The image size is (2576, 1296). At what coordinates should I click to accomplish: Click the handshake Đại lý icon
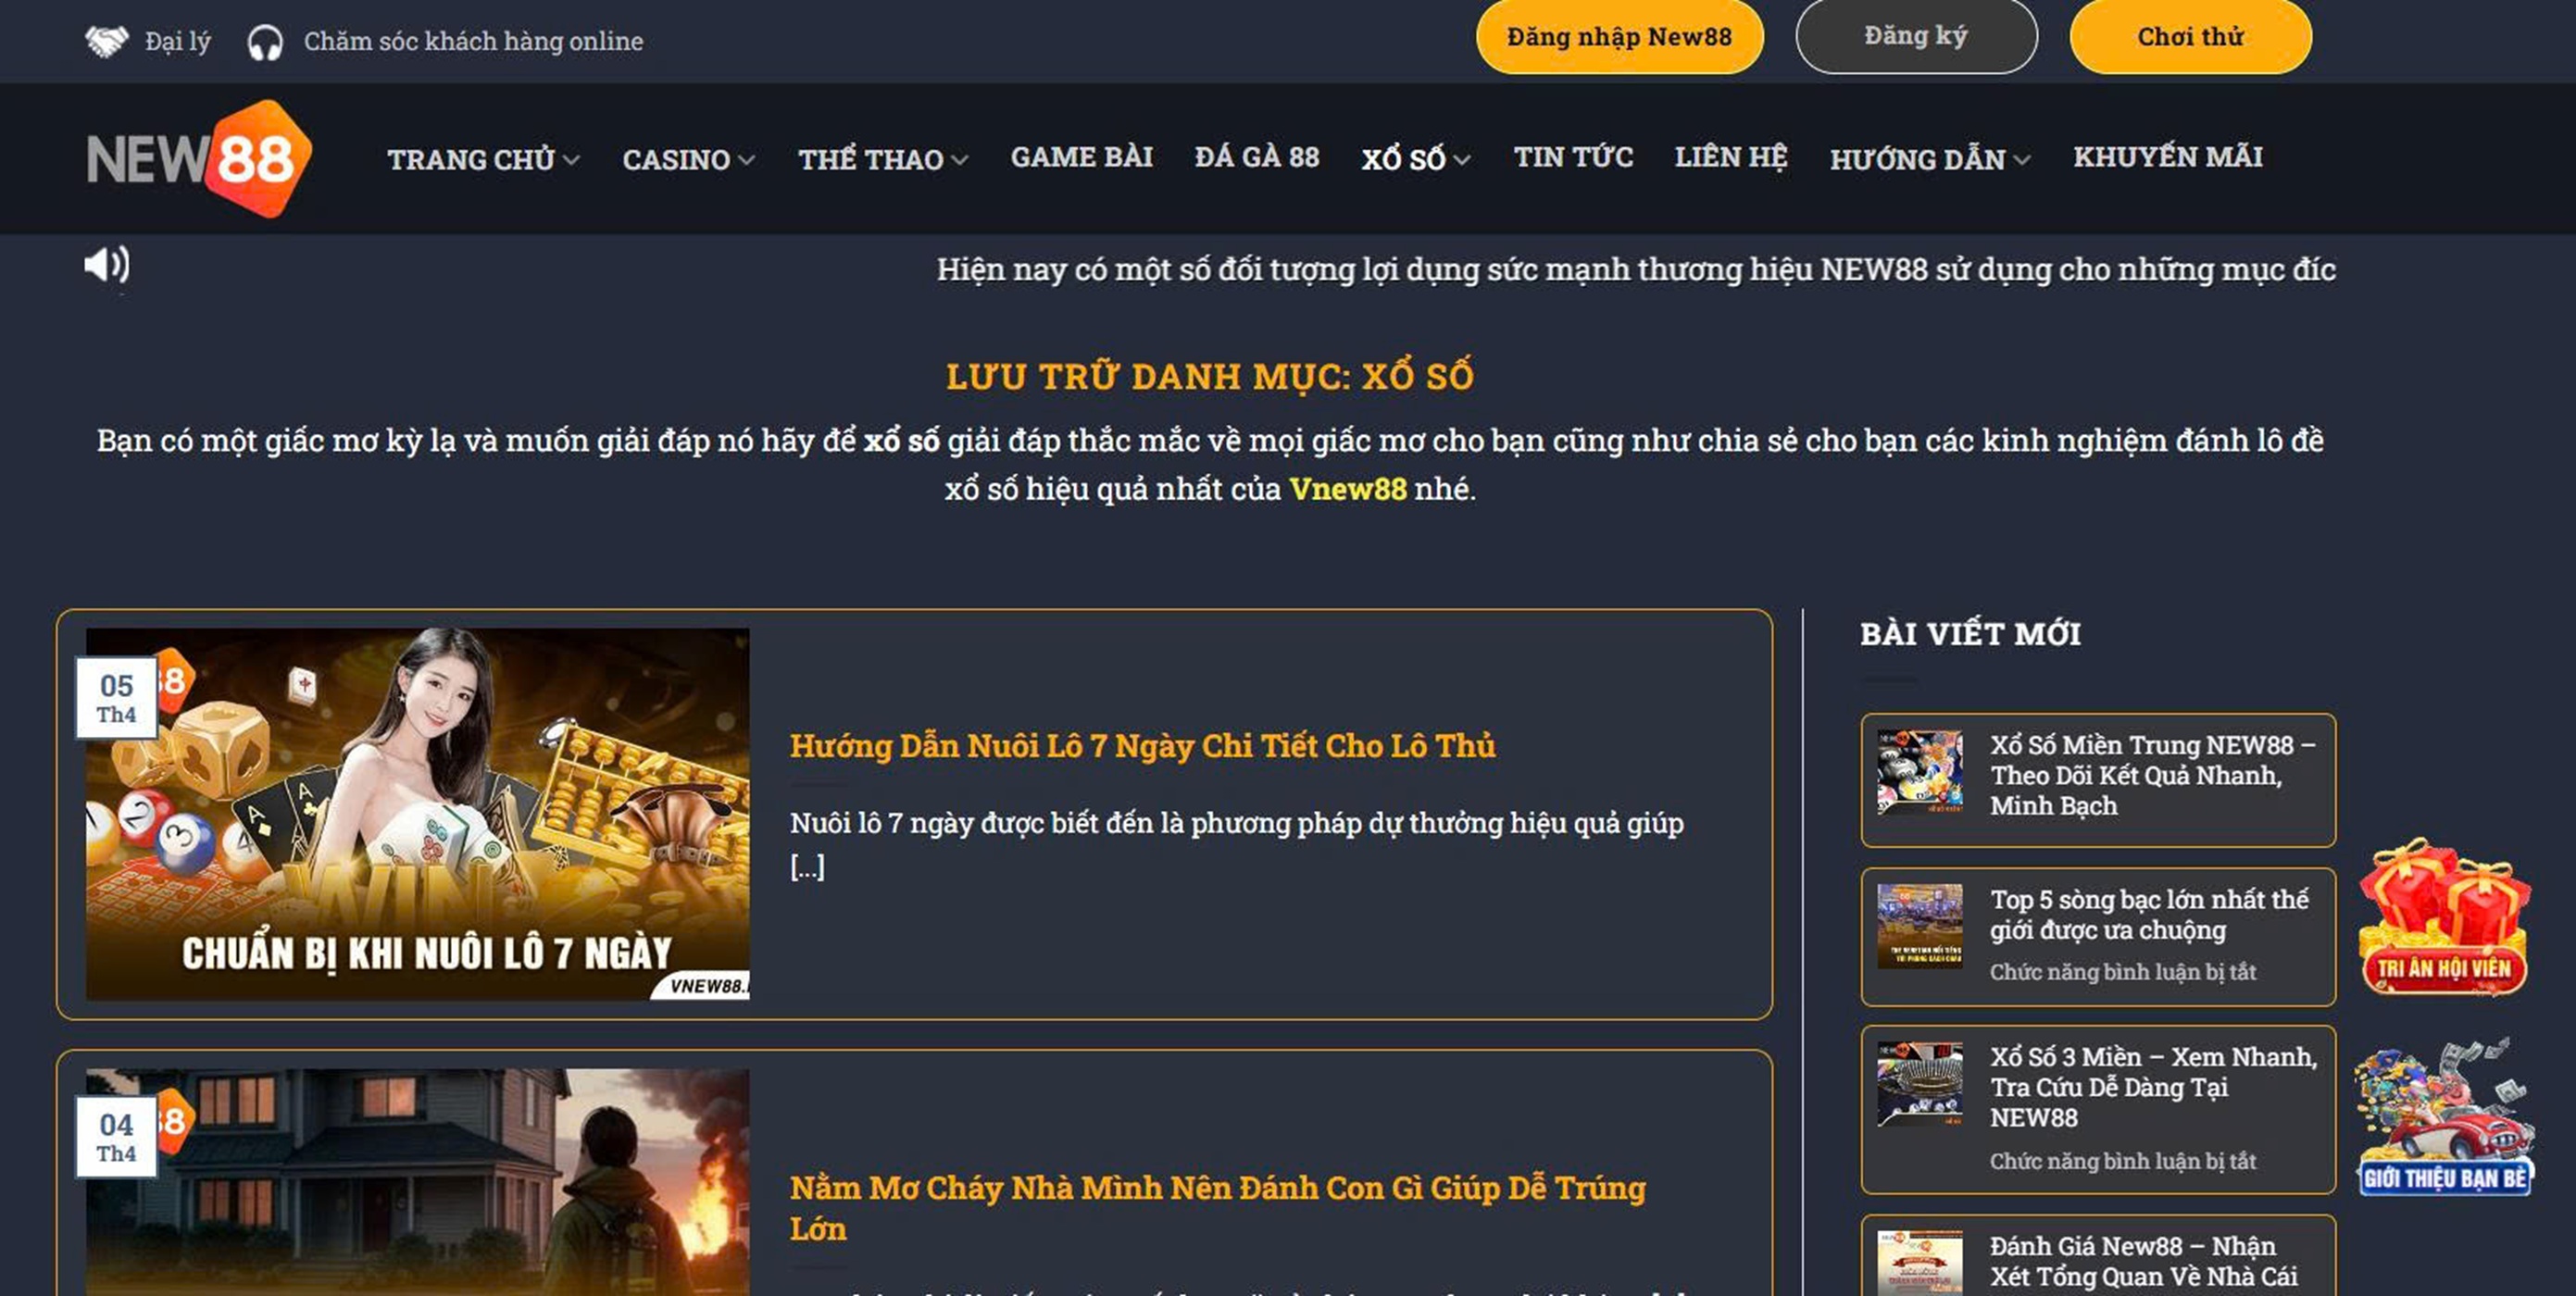pos(106,41)
